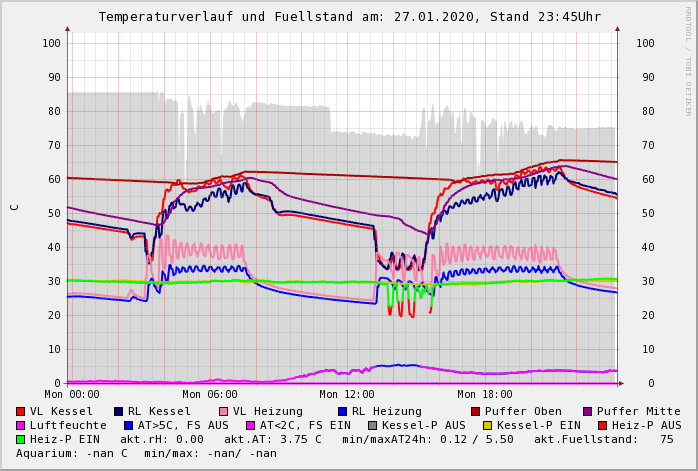This screenshot has height=471, width=698.
Task: Click the gray Kessel-P AUS legend swatch
Action: (373, 426)
